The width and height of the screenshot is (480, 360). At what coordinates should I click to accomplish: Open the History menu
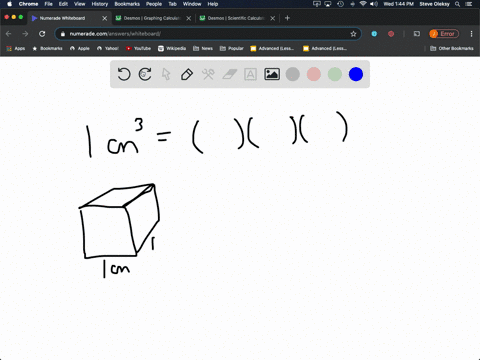point(100,4)
